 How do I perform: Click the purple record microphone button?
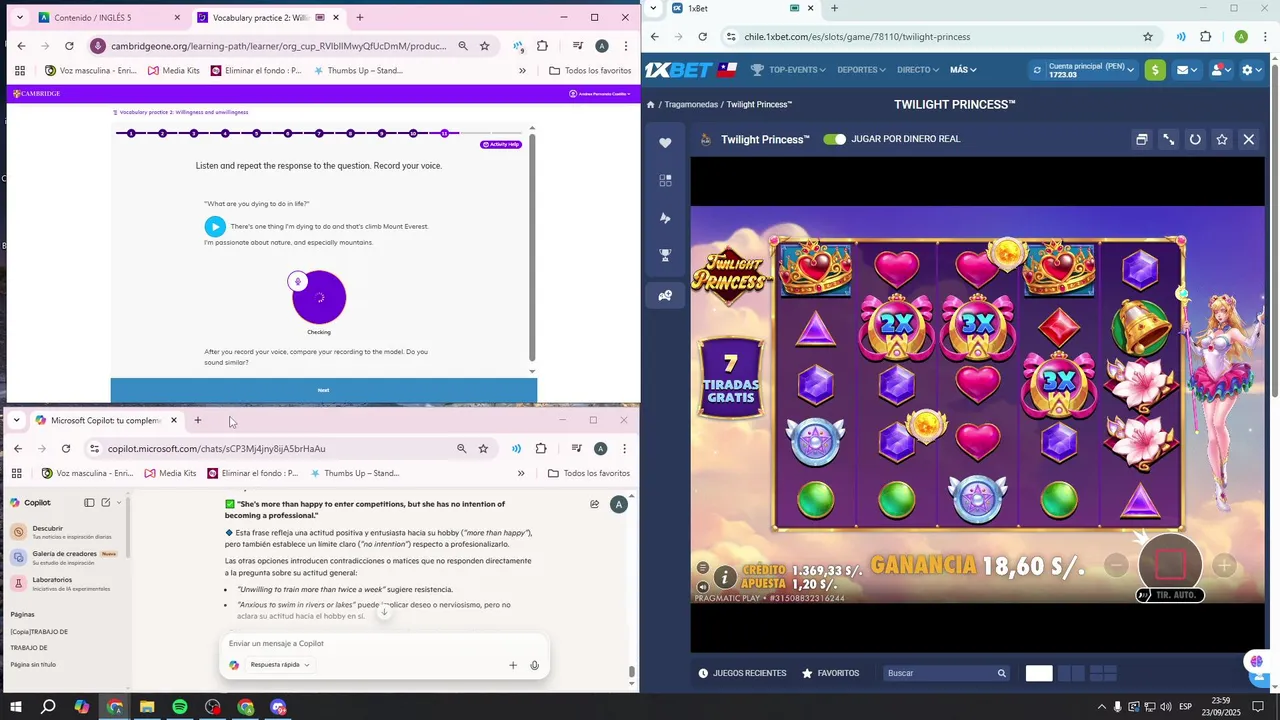click(x=319, y=297)
